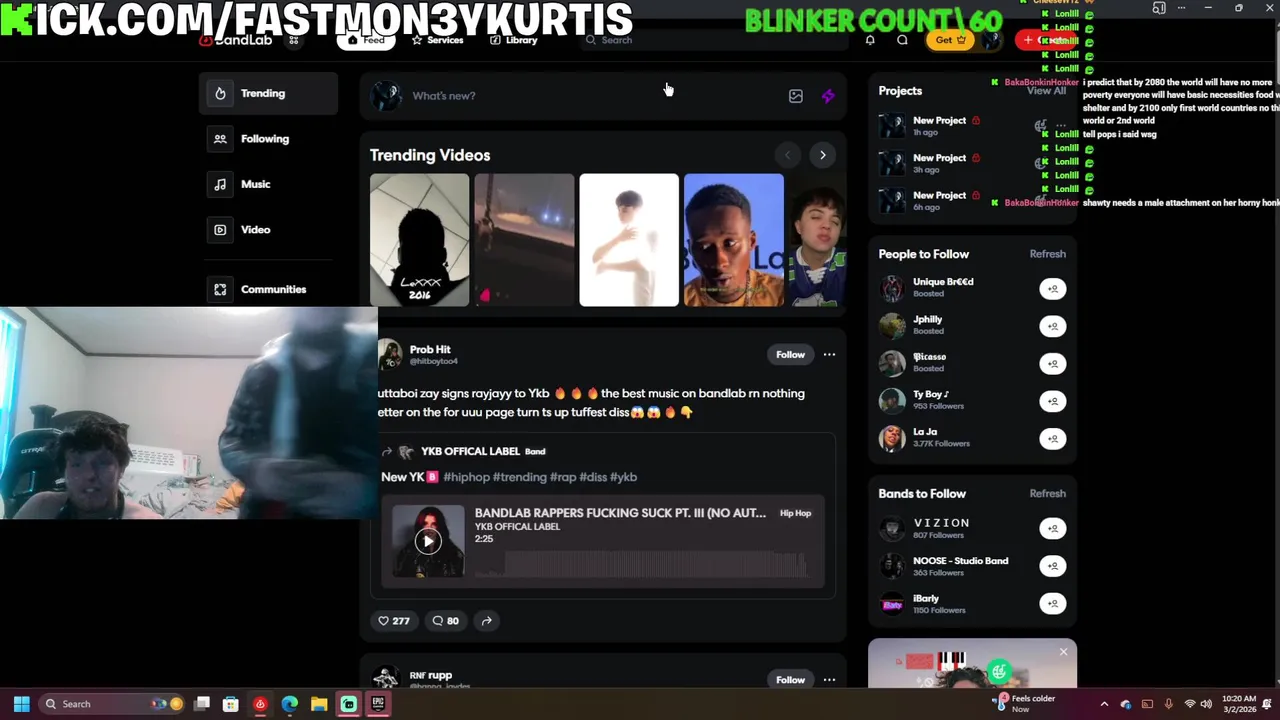1280x720 pixels.
Task: Open the 80 comments on post
Action: point(445,621)
